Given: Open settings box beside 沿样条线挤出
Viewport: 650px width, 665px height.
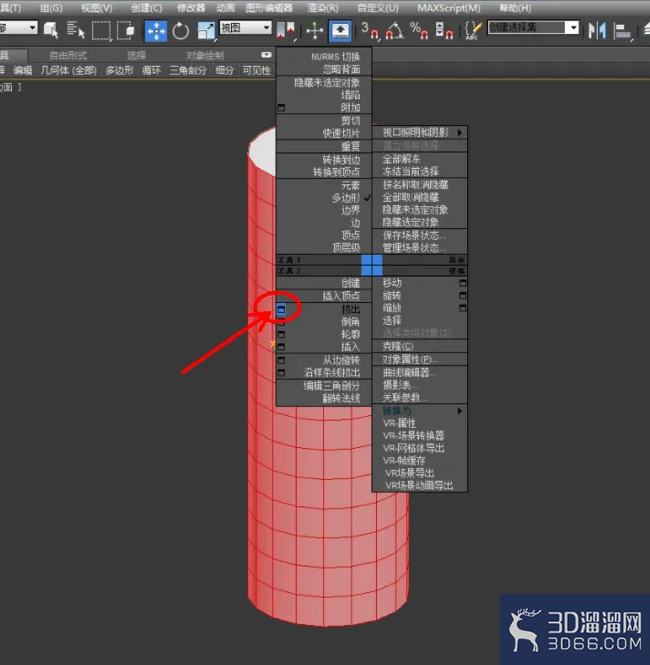Looking at the screenshot, I should [x=281, y=373].
